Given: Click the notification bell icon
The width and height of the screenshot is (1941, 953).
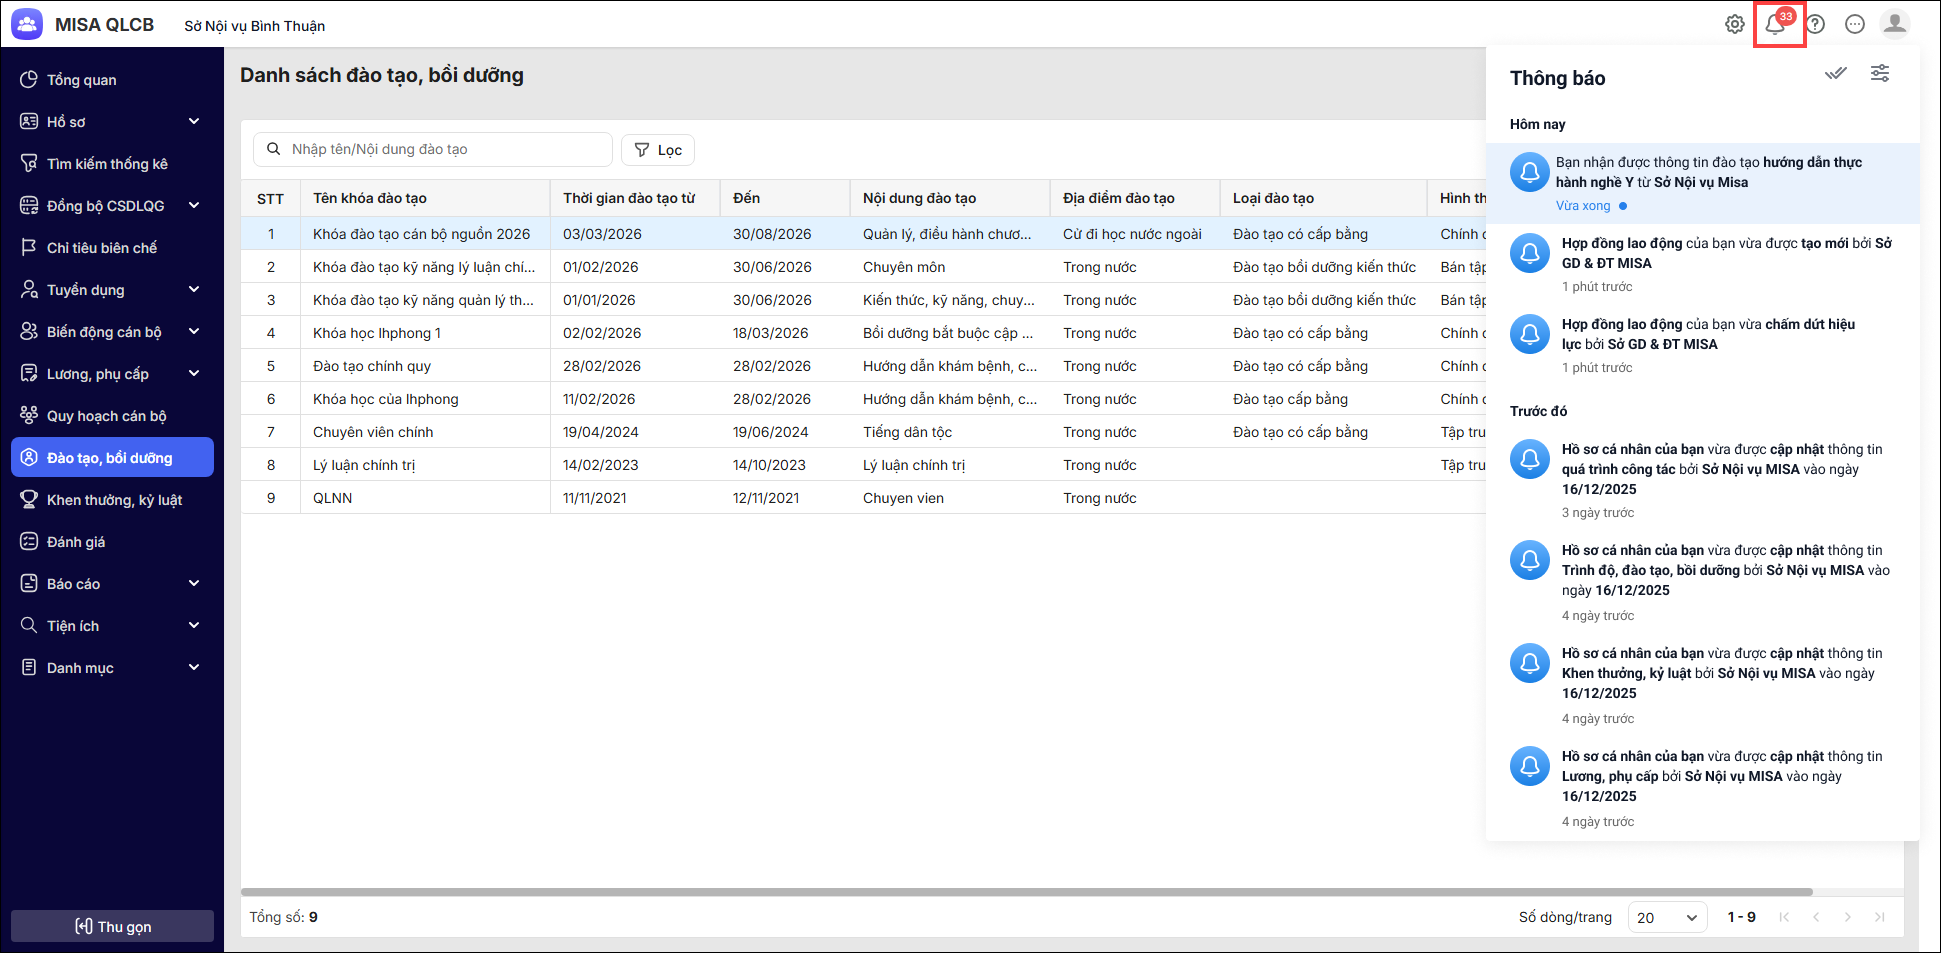Looking at the screenshot, I should point(1776,24).
